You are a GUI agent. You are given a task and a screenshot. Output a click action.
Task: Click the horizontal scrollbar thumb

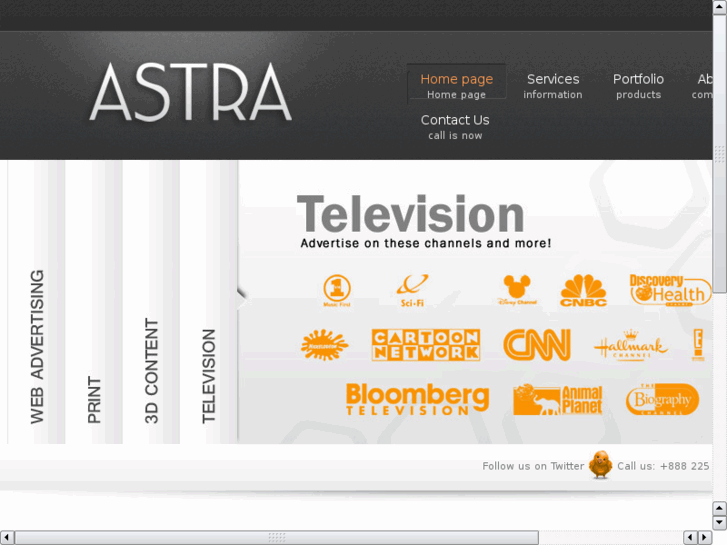277,538
